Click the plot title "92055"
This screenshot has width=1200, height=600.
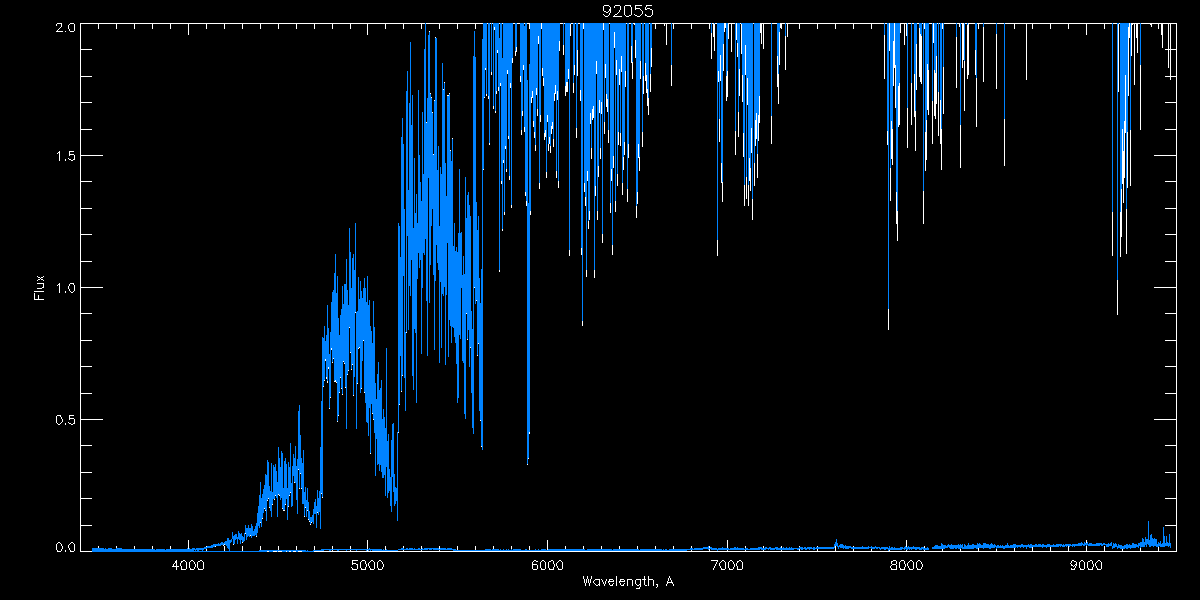[628, 11]
